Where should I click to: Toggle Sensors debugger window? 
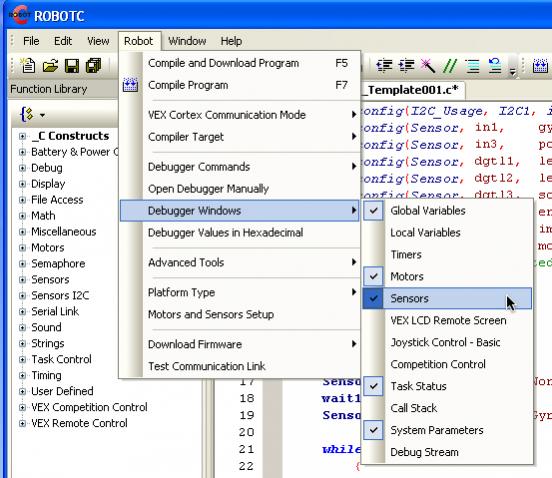click(x=447, y=298)
